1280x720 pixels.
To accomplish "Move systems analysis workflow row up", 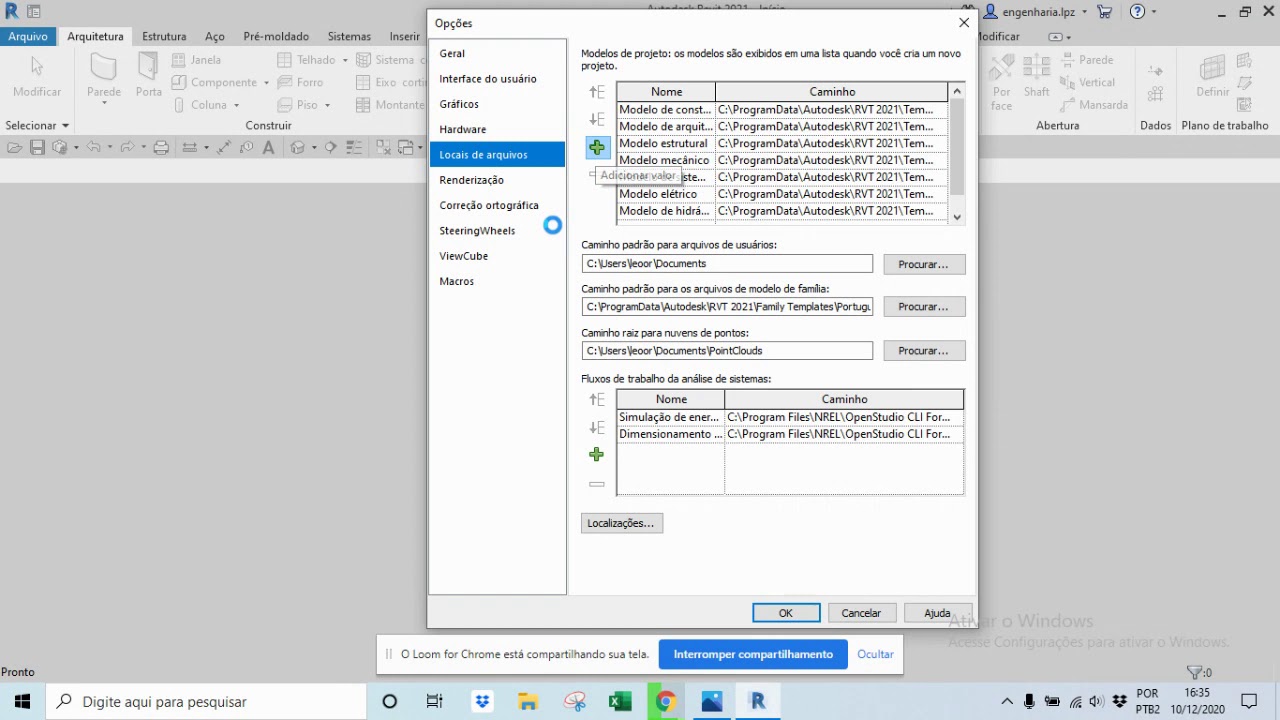I will coord(597,399).
